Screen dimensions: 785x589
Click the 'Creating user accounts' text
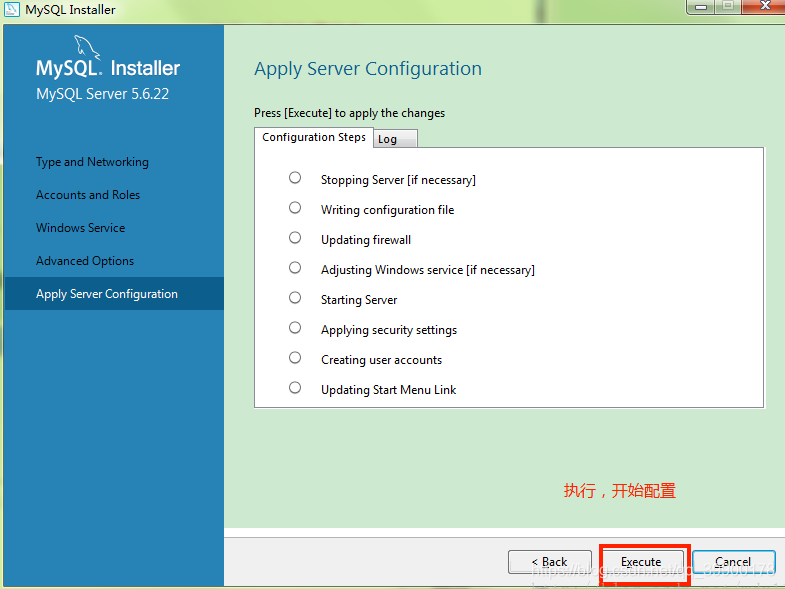tap(381, 360)
